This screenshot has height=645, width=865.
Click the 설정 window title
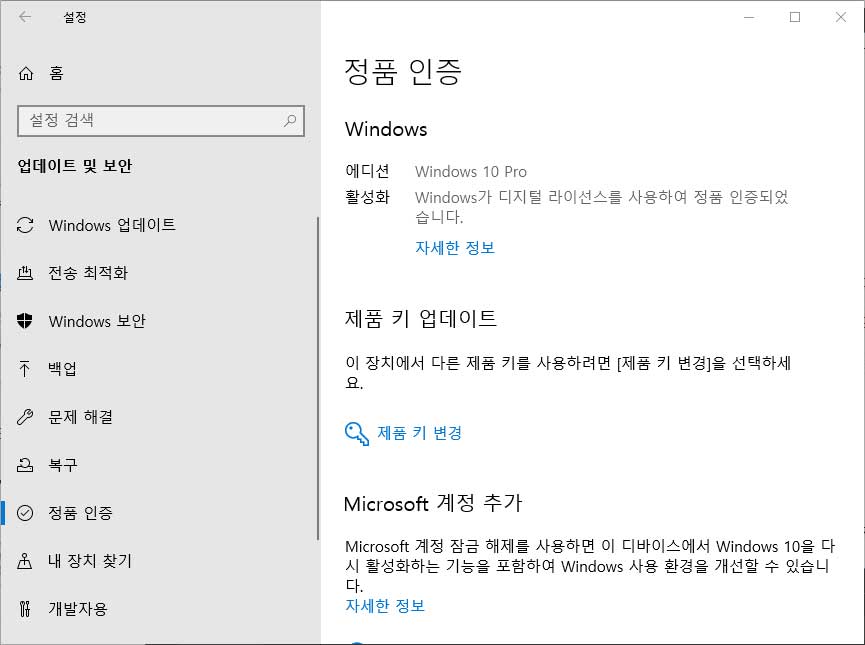pyautogui.click(x=75, y=17)
